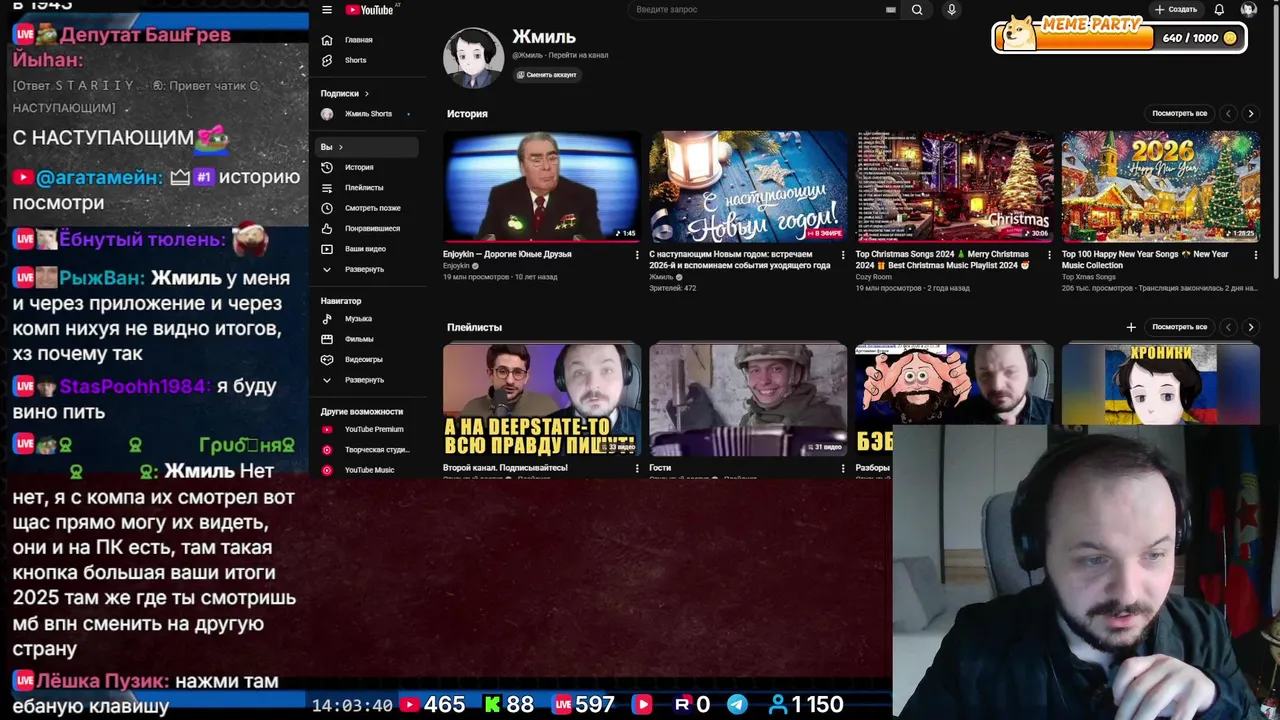Open Enjoykin Дорогие Юные Друзья thumbnail
The width and height of the screenshot is (1280, 720).
click(542, 186)
